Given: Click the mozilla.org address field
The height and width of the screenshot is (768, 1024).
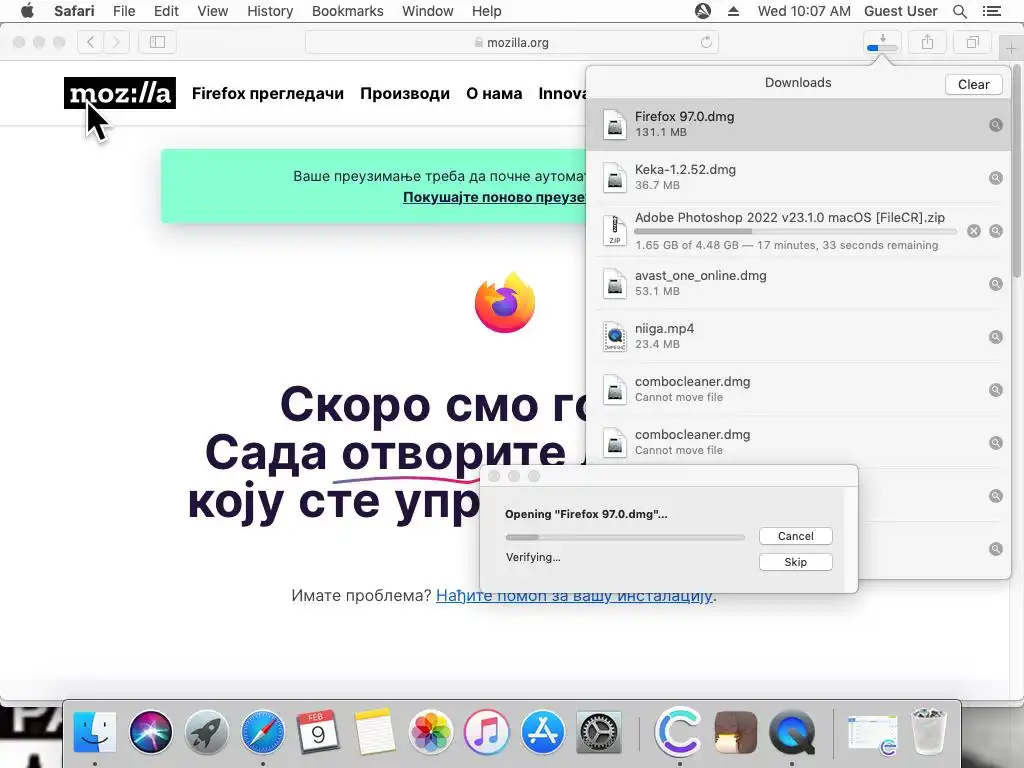Looking at the screenshot, I should [512, 42].
